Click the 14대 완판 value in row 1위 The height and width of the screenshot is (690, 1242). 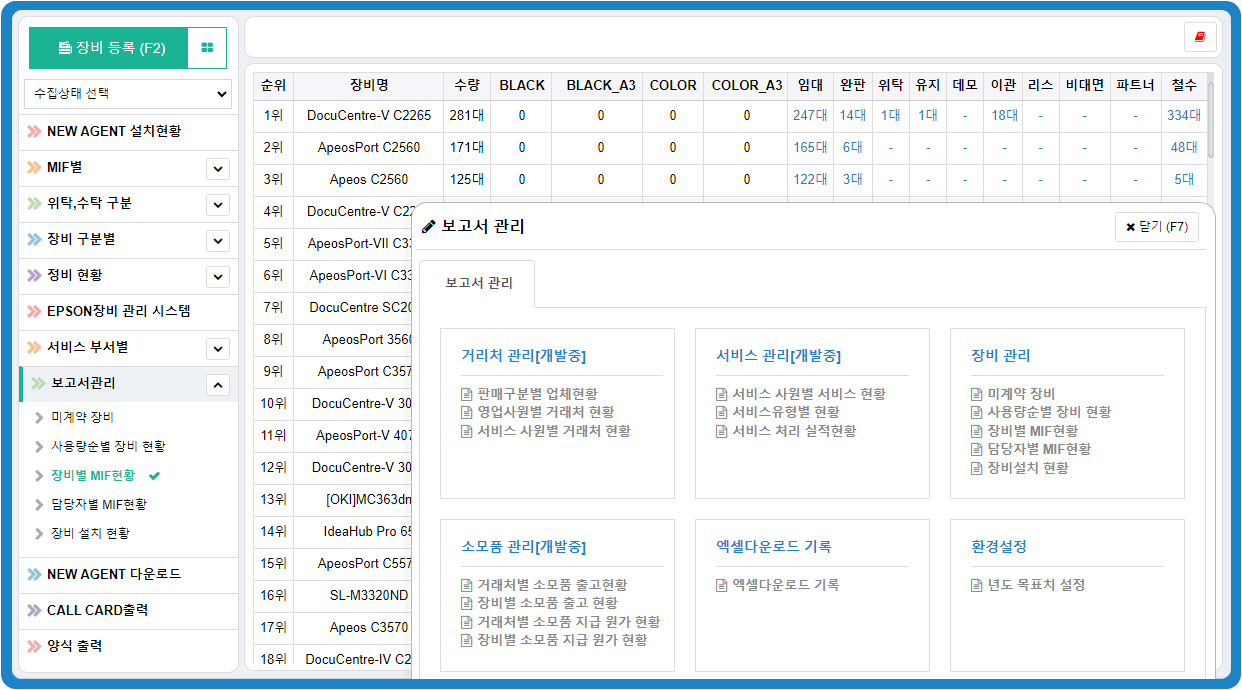(852, 115)
